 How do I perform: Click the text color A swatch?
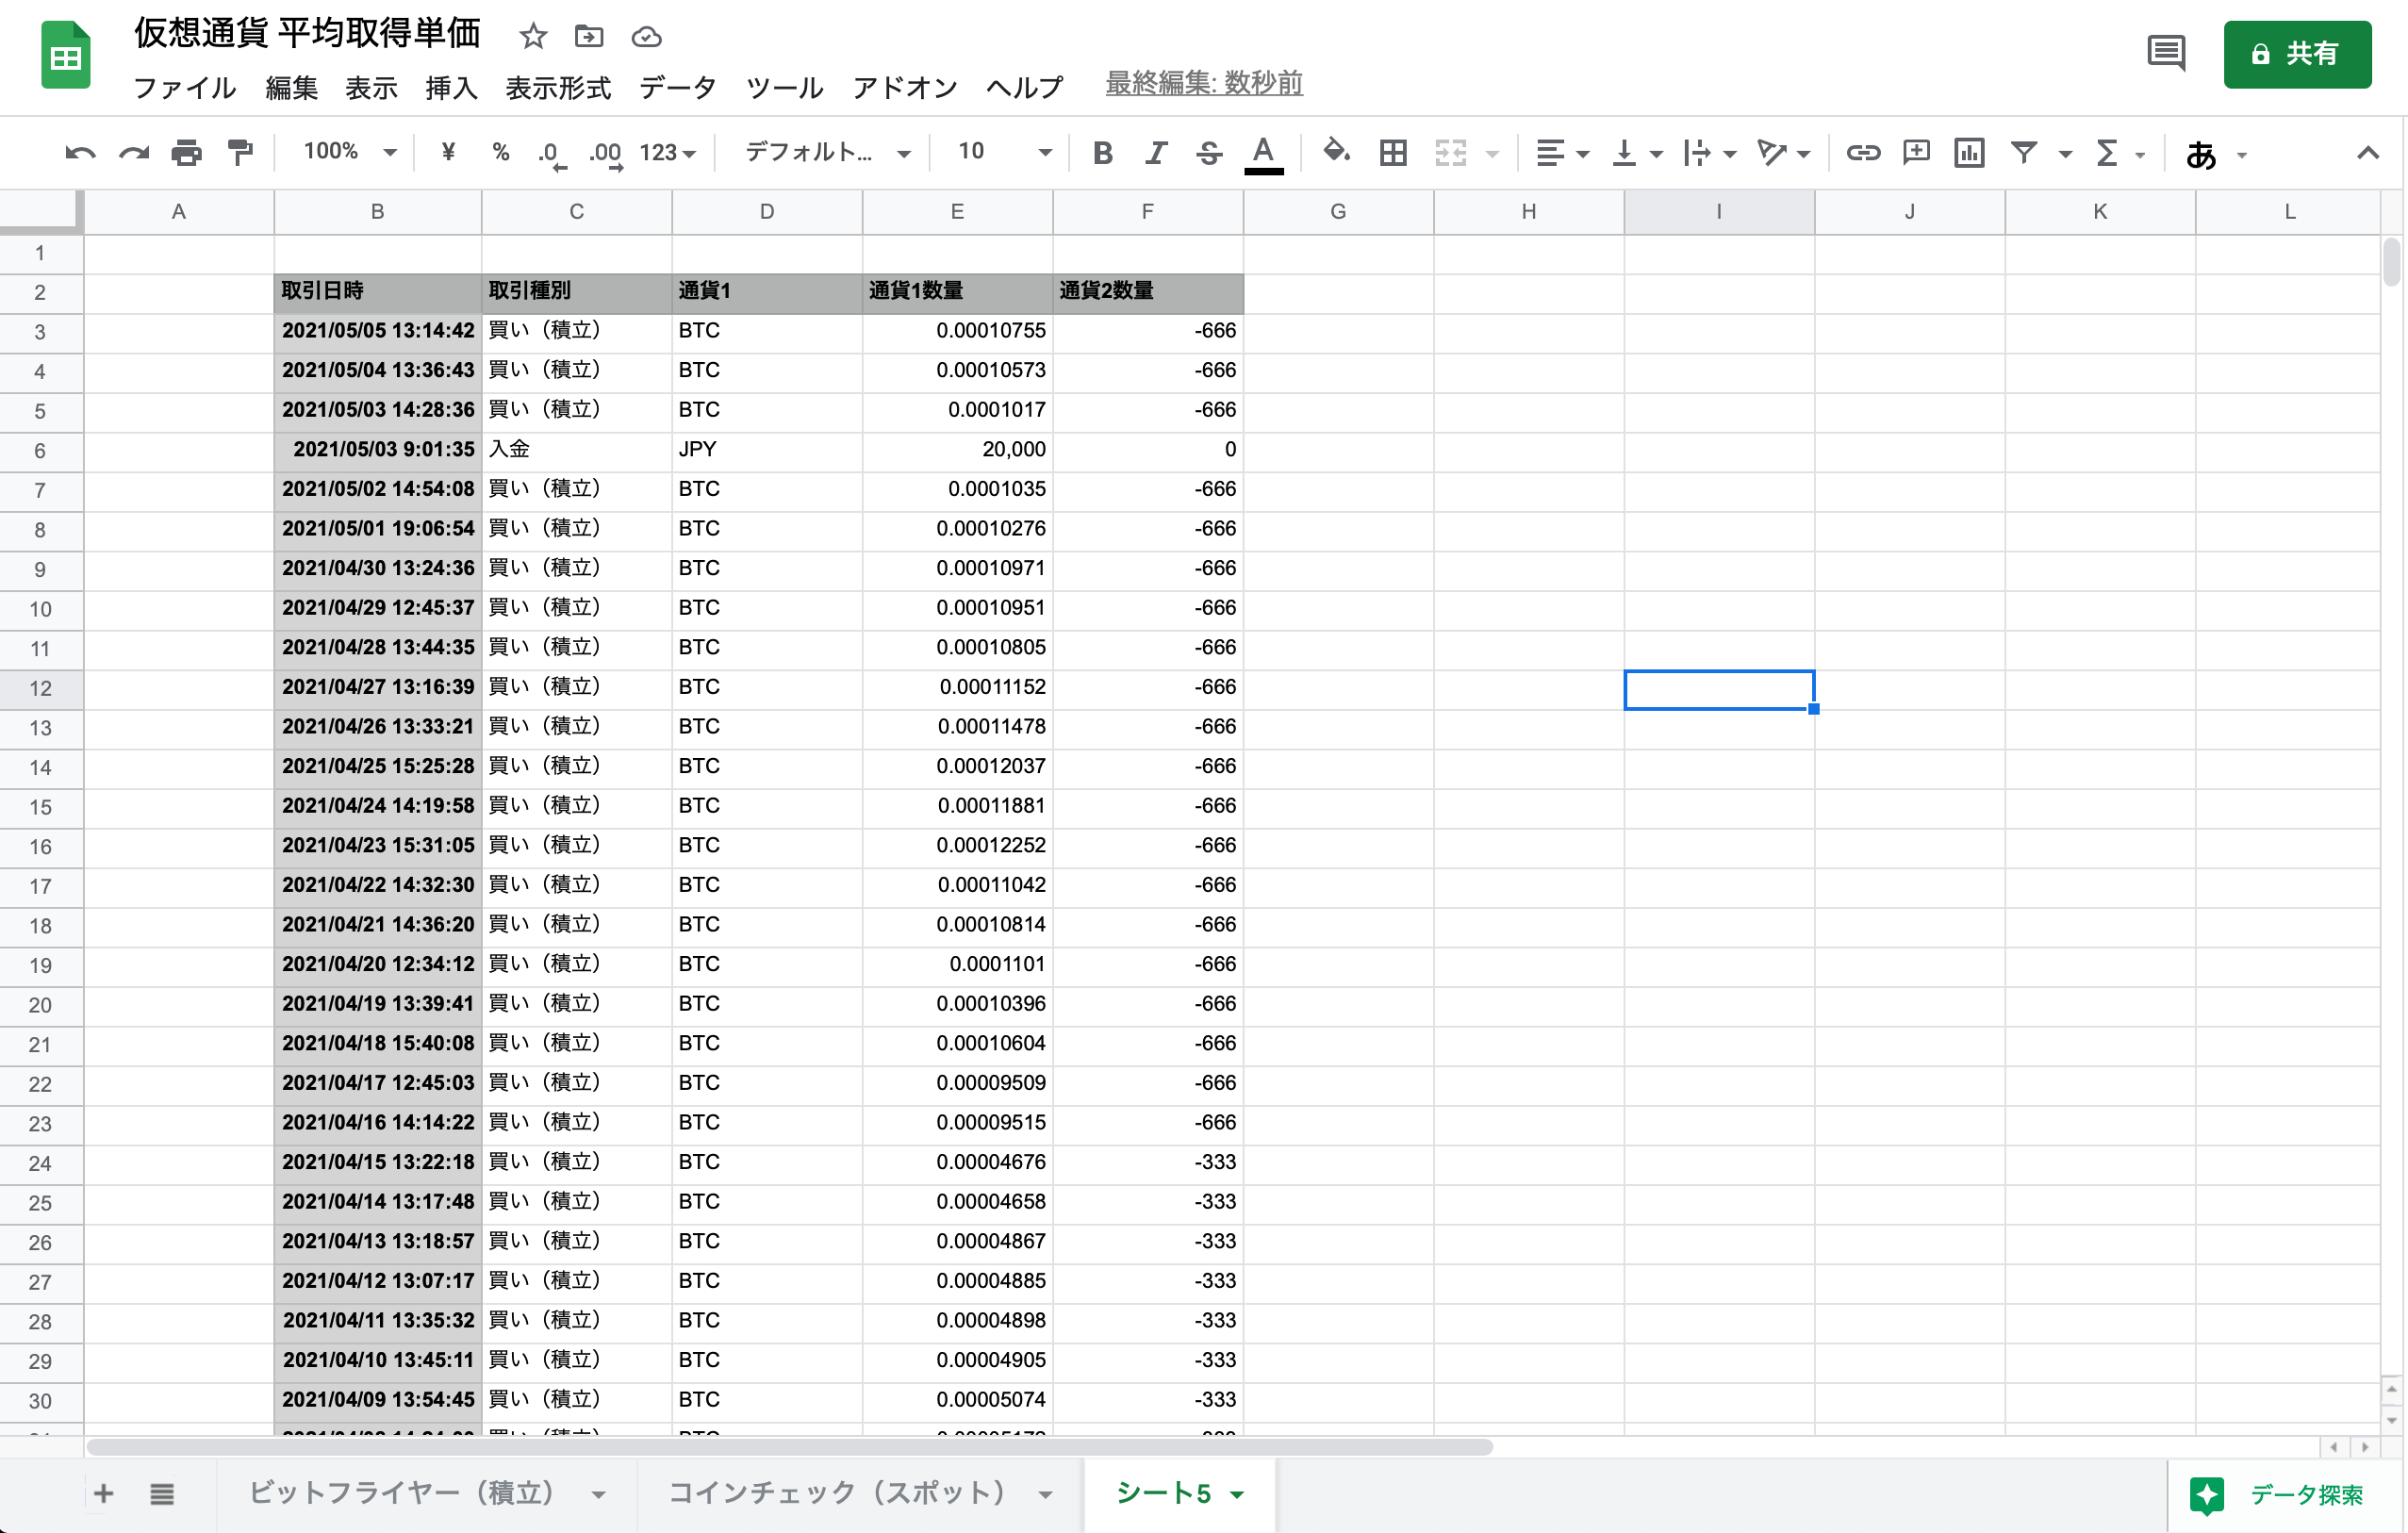tap(1263, 153)
